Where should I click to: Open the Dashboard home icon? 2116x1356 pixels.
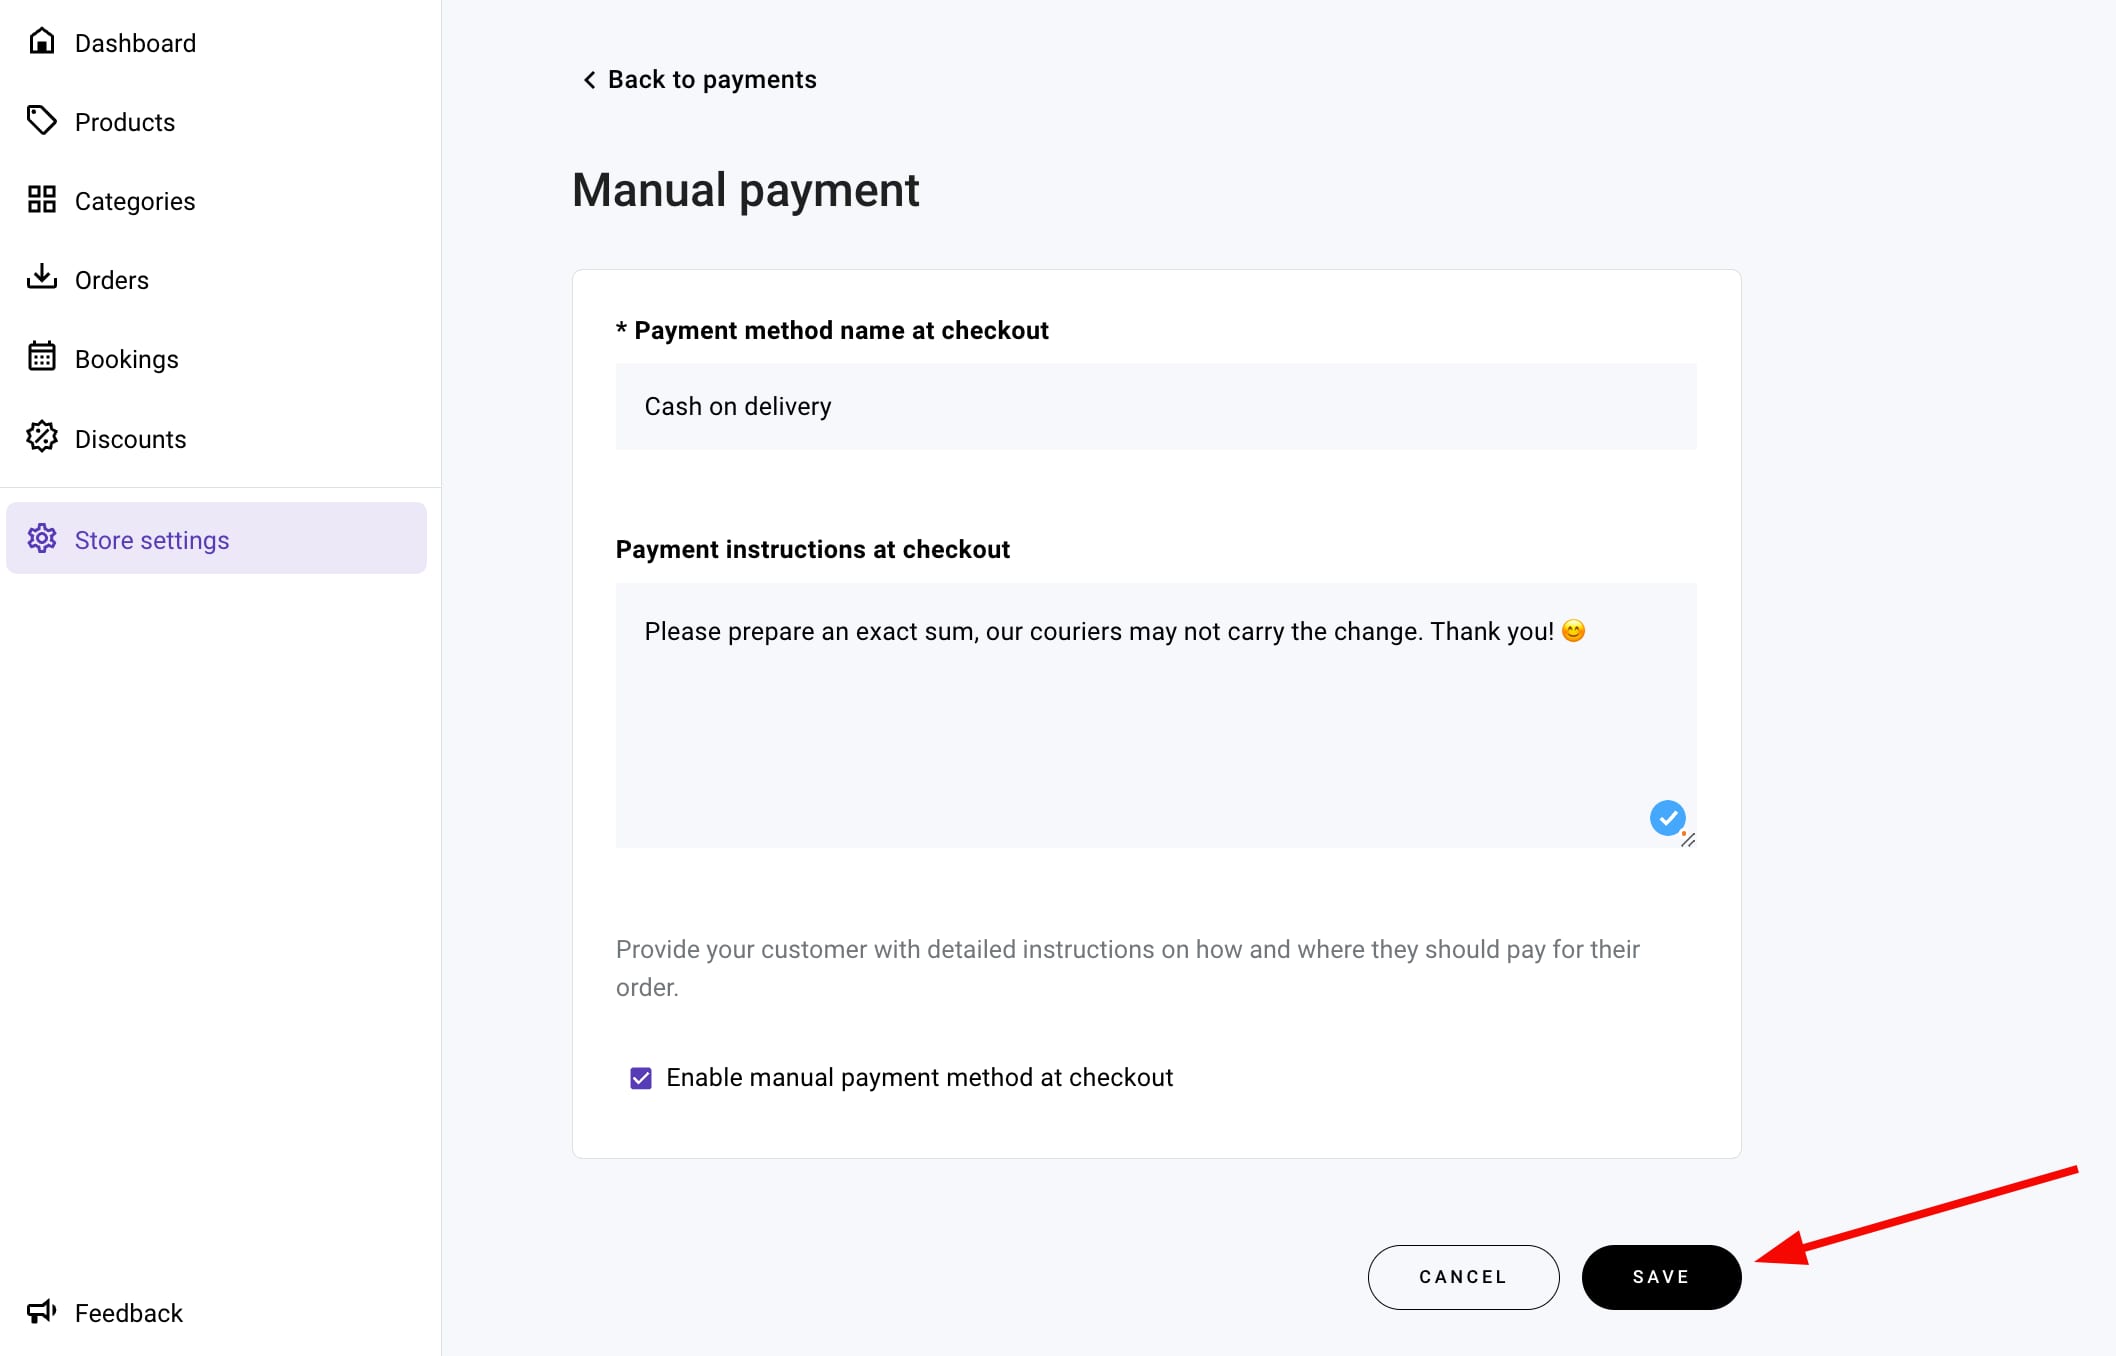point(42,42)
